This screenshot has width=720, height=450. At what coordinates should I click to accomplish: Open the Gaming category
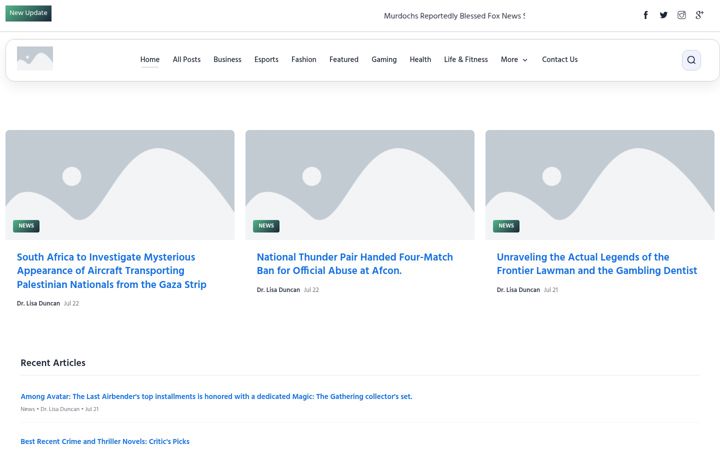[384, 59]
